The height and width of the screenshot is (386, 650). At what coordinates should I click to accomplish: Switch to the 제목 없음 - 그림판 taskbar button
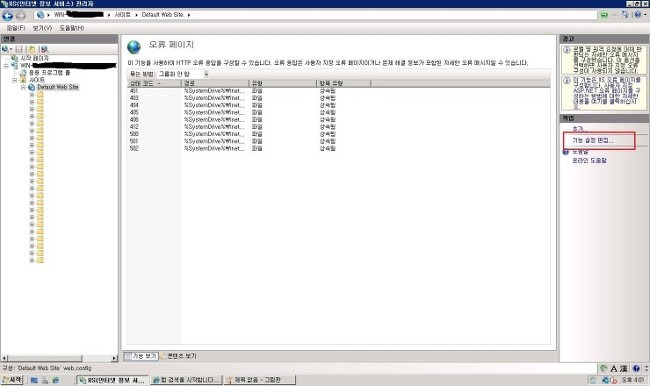point(260,380)
